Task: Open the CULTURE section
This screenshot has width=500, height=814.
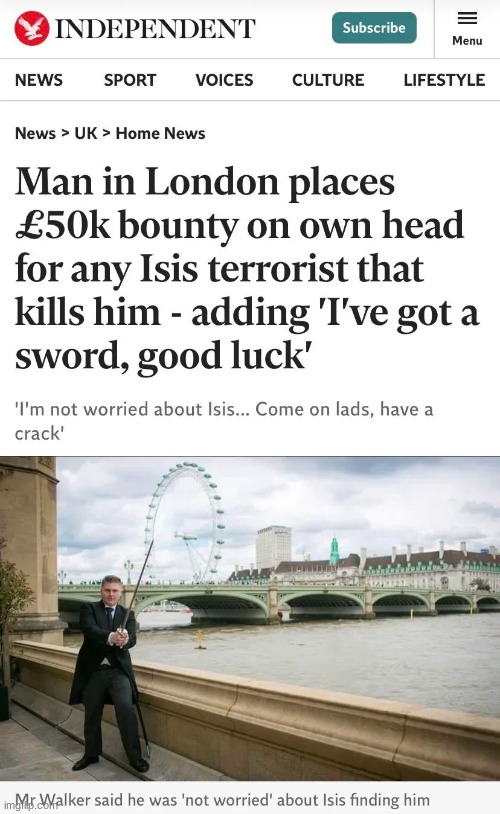Action: click(x=328, y=80)
